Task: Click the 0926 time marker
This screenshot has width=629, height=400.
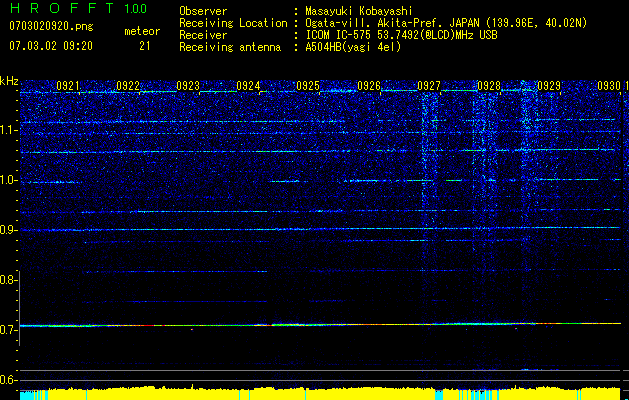Action: [x=369, y=85]
